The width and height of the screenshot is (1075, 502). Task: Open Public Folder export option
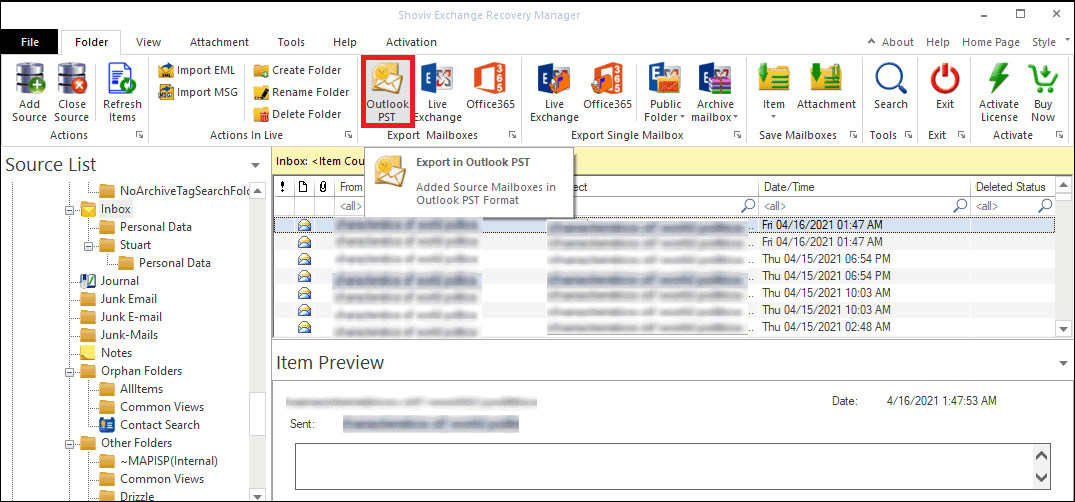[666, 92]
